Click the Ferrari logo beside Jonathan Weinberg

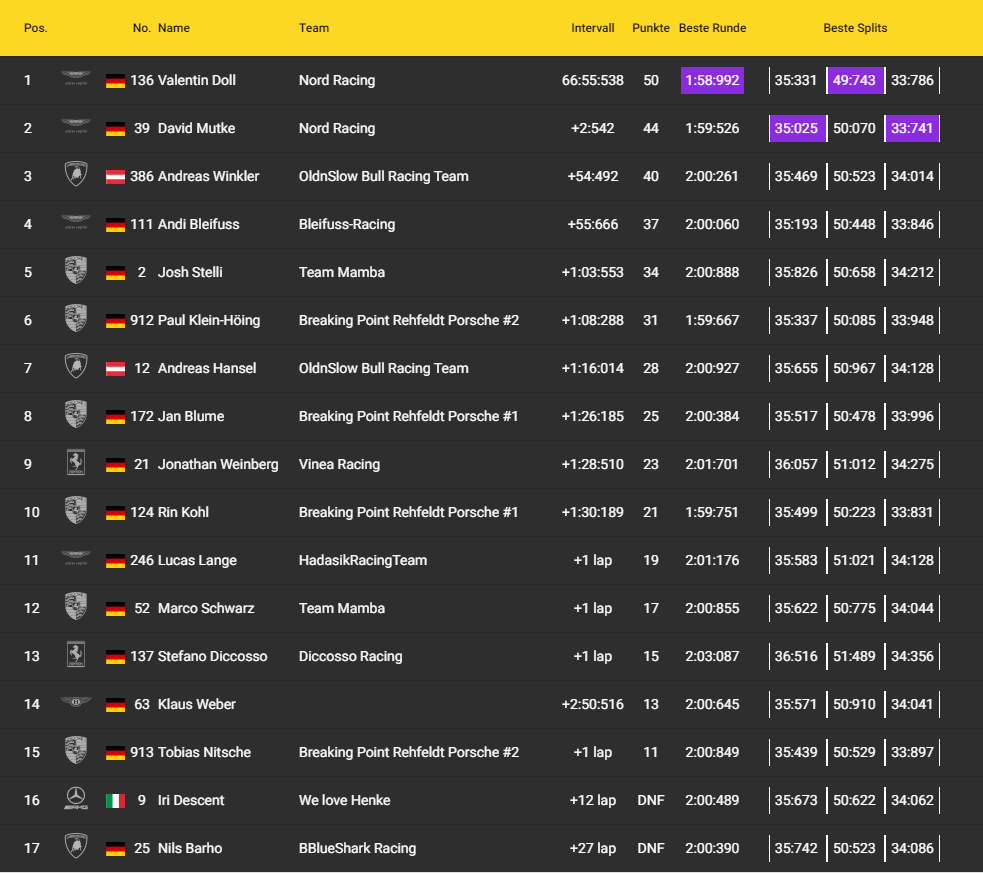coord(75,464)
